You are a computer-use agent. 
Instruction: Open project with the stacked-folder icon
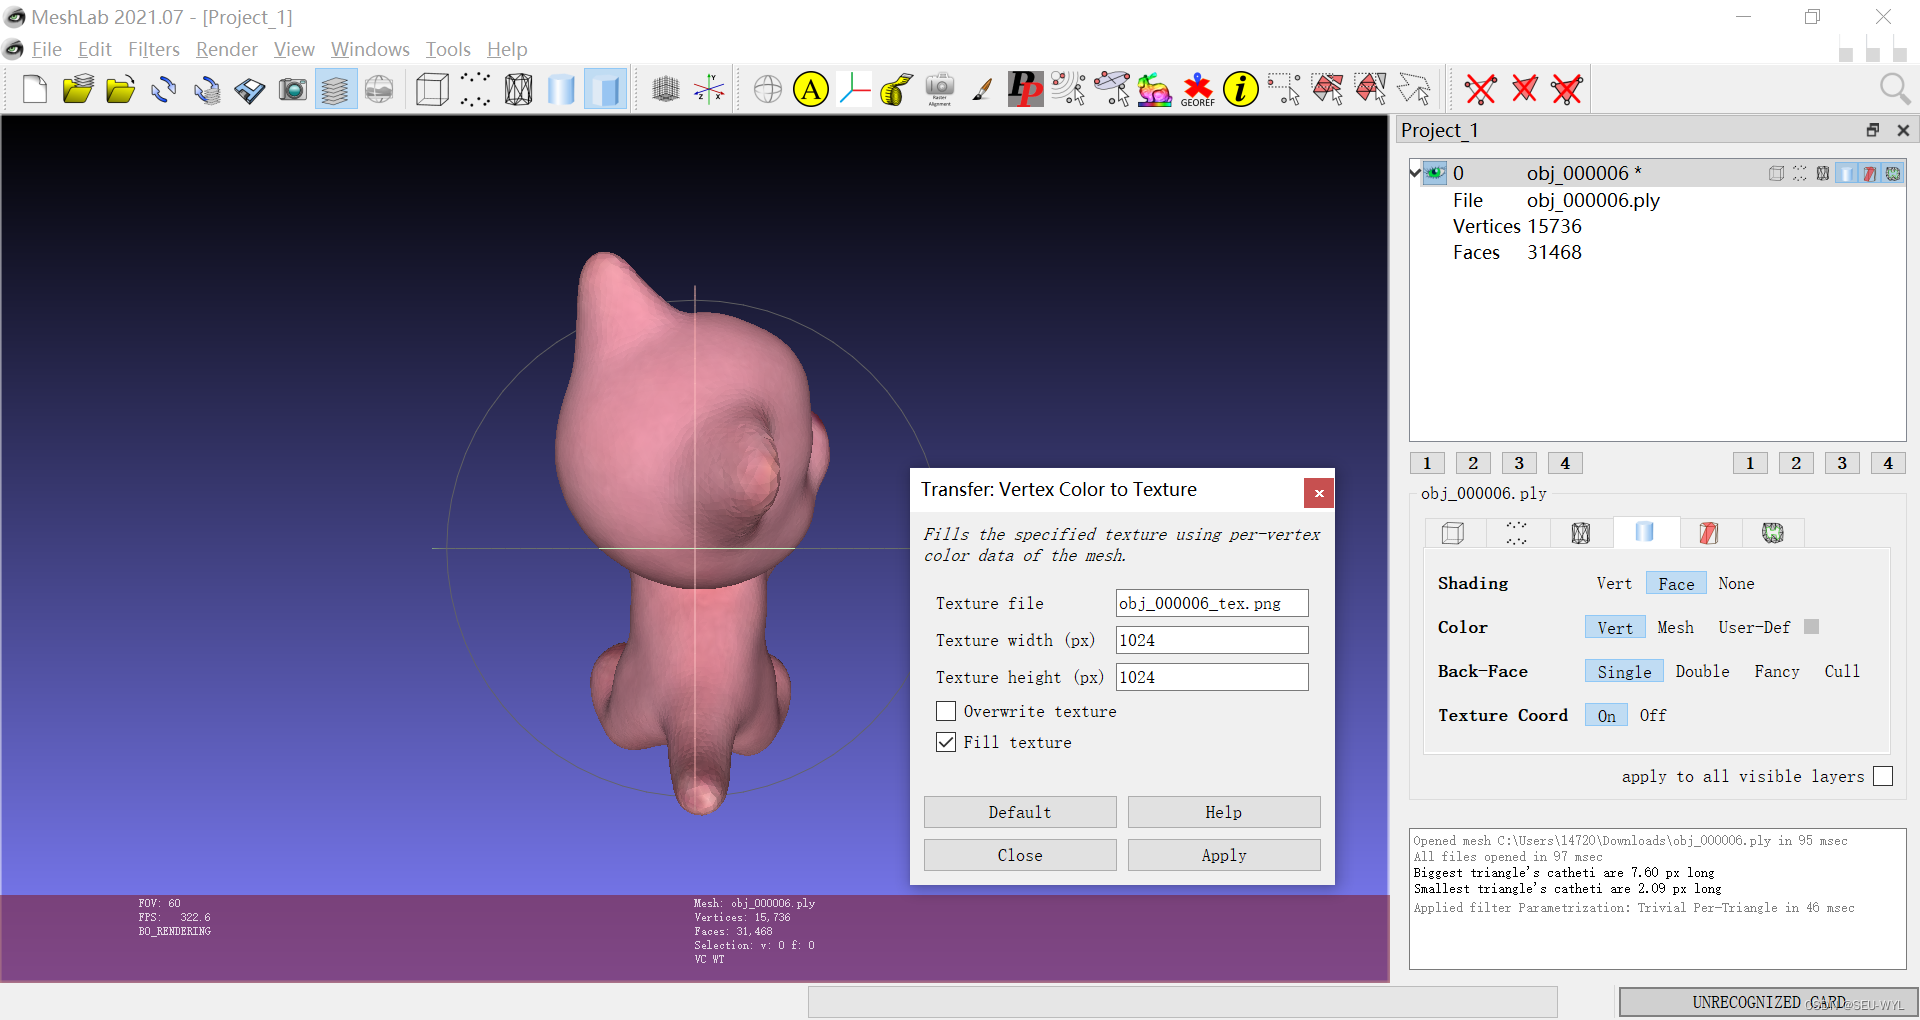tap(78, 90)
